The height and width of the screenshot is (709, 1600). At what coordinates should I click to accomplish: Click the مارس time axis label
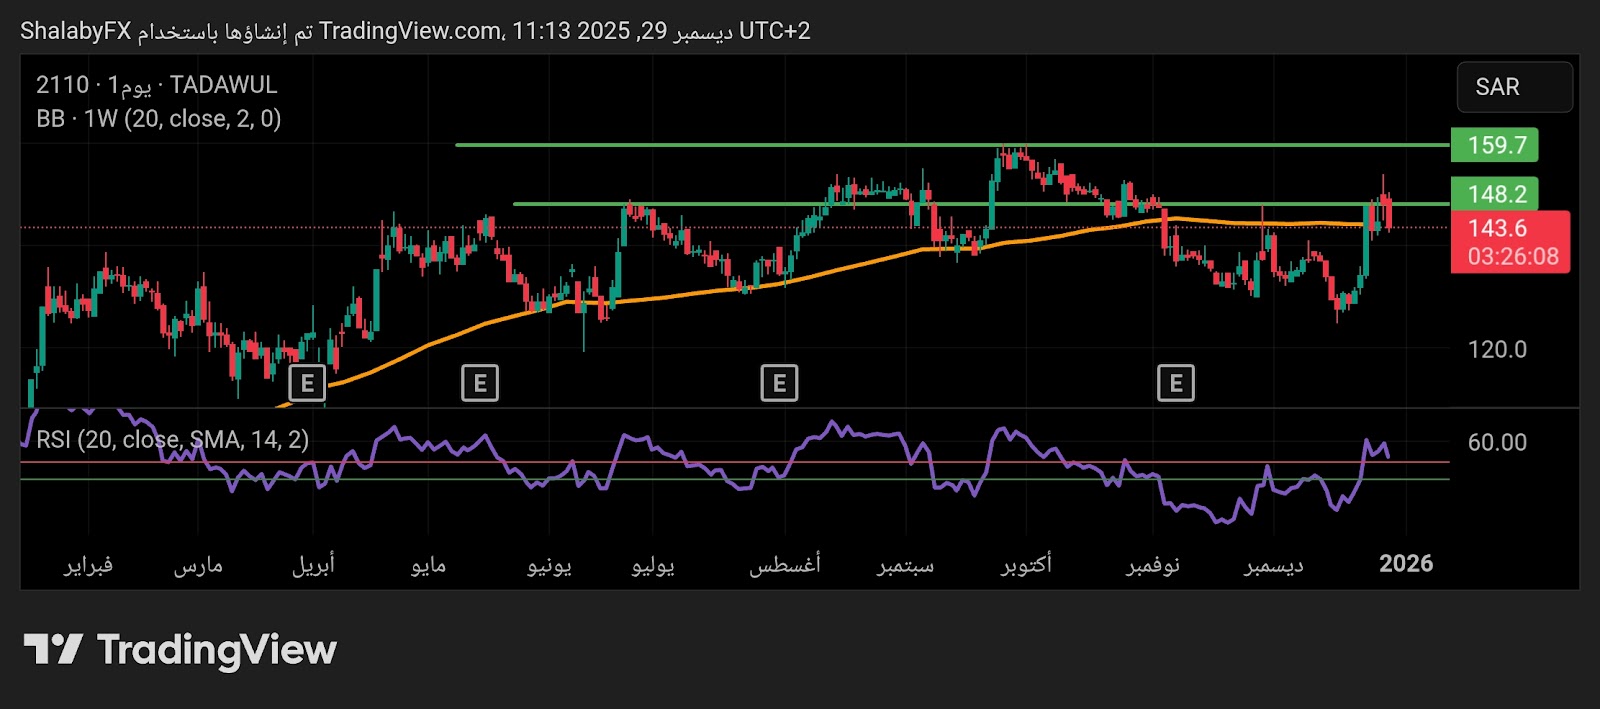point(198,565)
